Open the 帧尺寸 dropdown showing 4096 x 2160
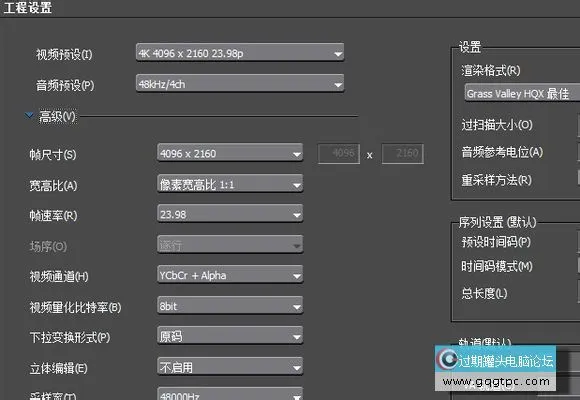 point(230,153)
